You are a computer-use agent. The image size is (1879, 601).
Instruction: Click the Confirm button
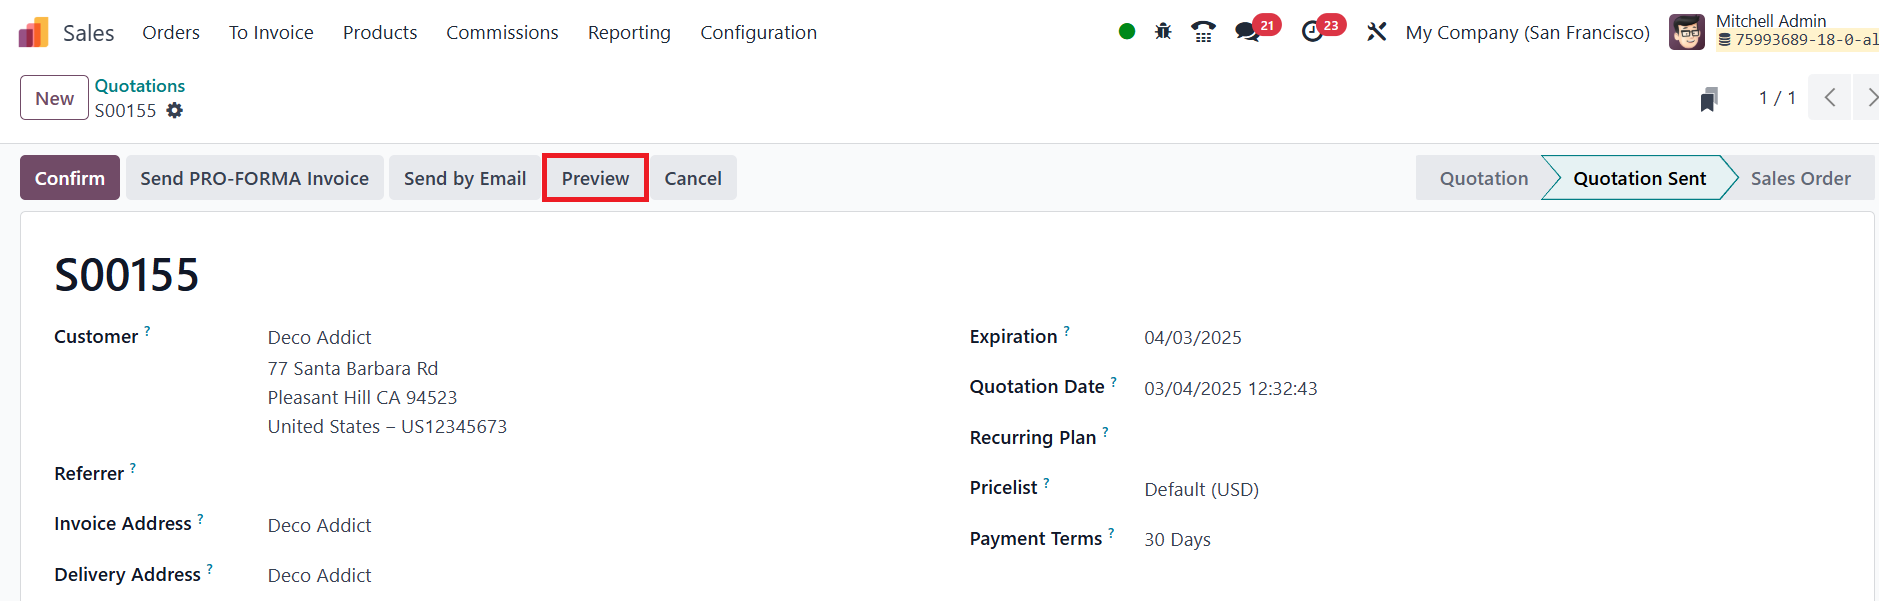click(70, 178)
